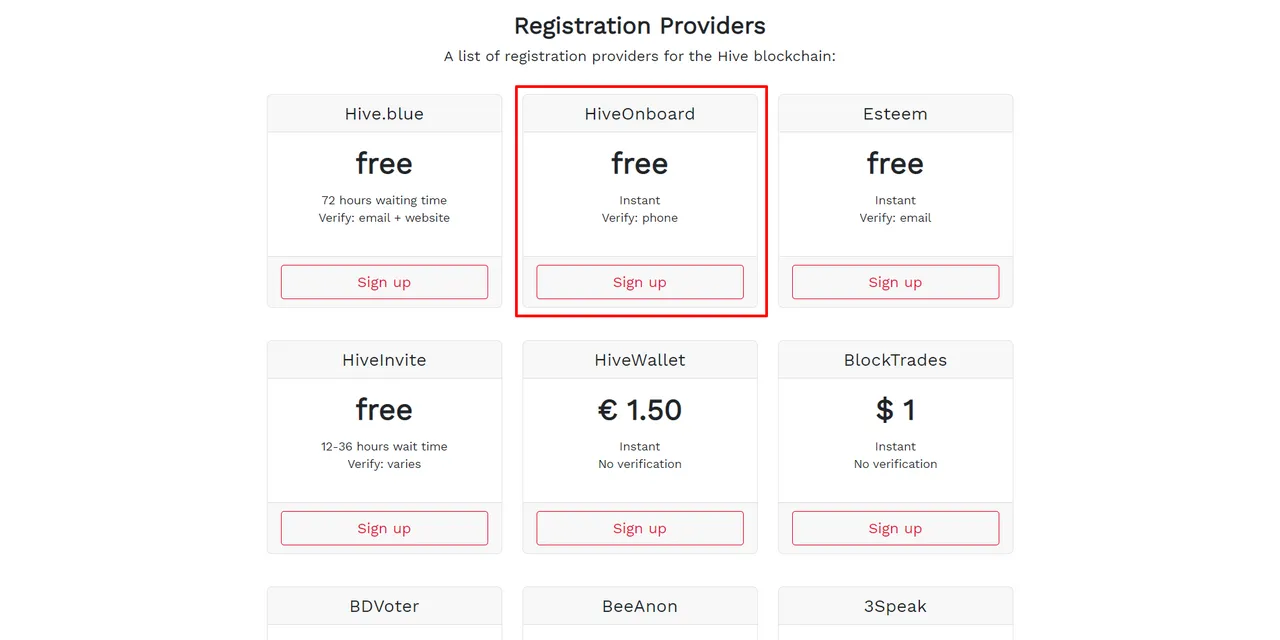This screenshot has width=1280, height=640.
Task: Select the Esteem card header
Action: tap(895, 114)
